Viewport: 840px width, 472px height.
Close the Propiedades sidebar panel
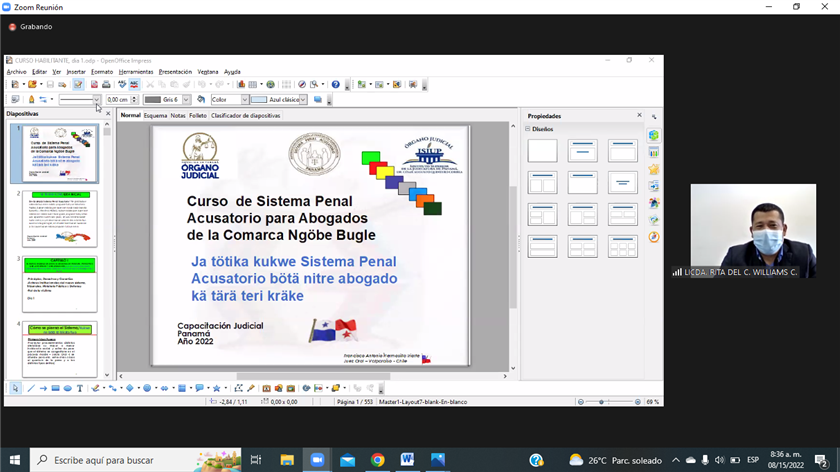tap(639, 115)
